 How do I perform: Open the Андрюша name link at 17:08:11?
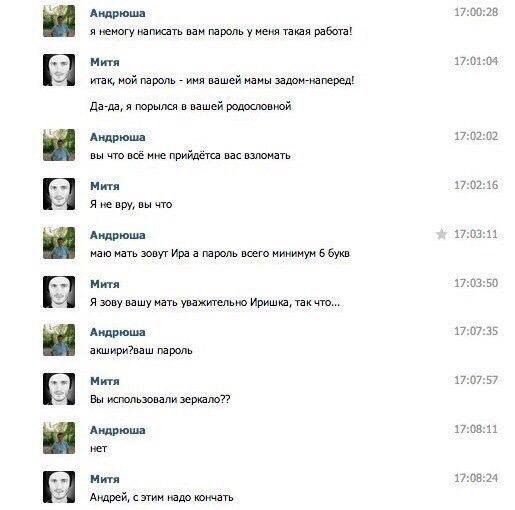click(x=118, y=430)
